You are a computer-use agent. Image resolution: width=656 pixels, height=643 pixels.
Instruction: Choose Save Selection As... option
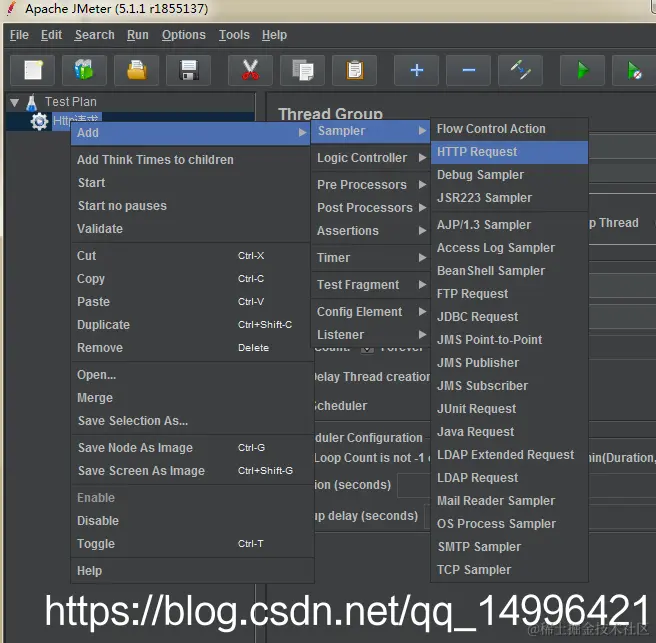(x=191, y=421)
